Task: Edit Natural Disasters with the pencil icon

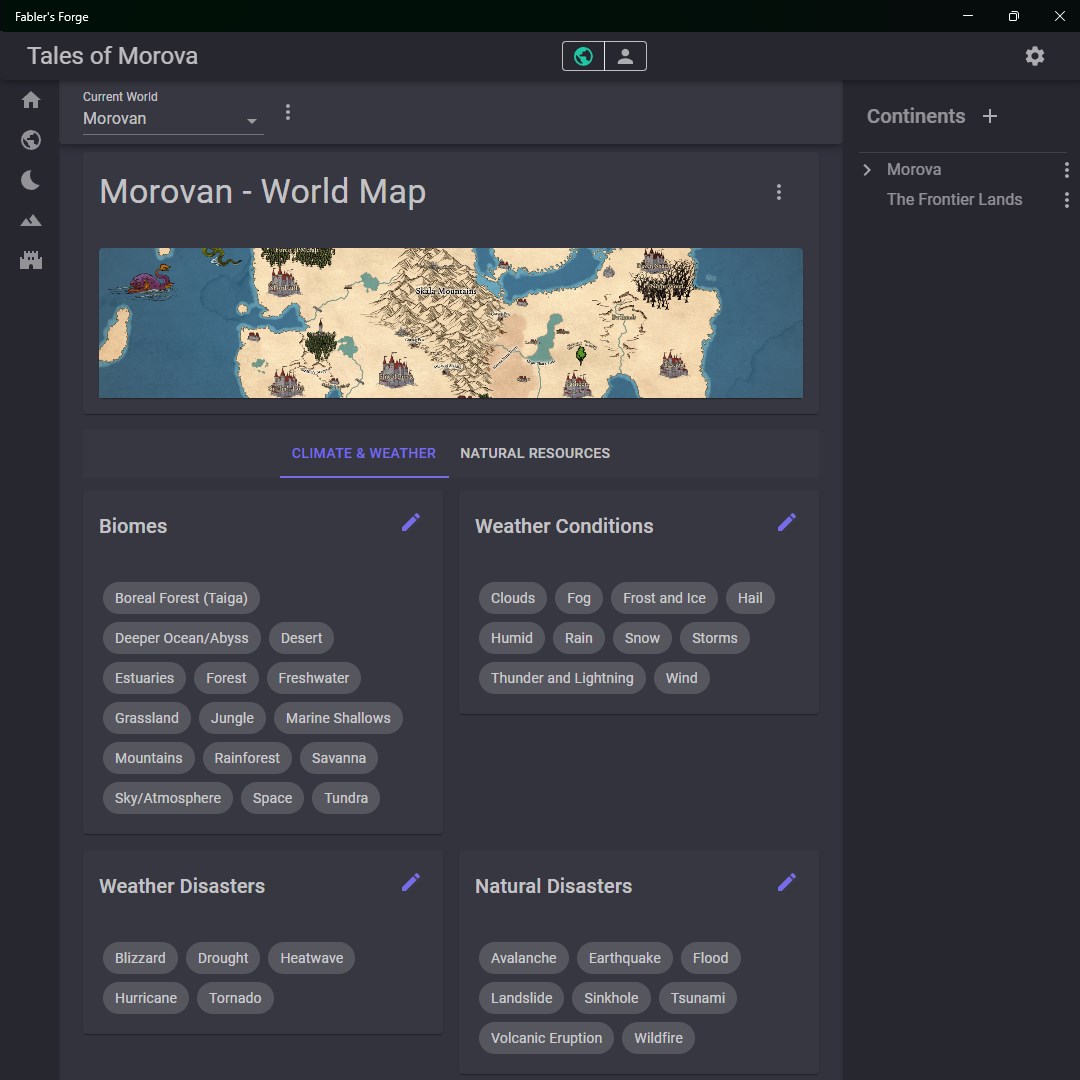Action: pos(787,882)
